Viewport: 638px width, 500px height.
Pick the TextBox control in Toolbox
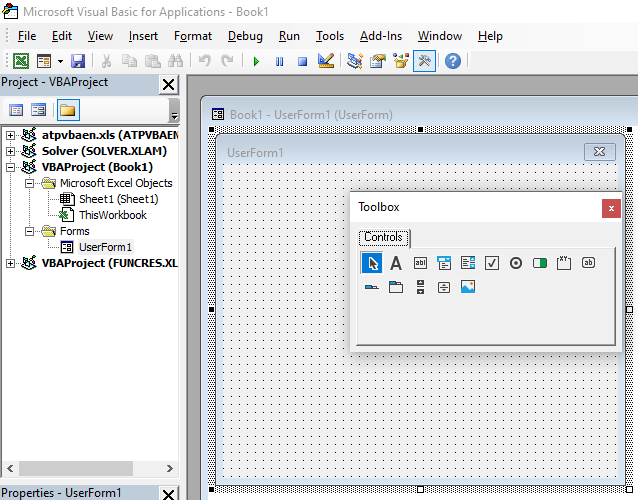point(420,263)
